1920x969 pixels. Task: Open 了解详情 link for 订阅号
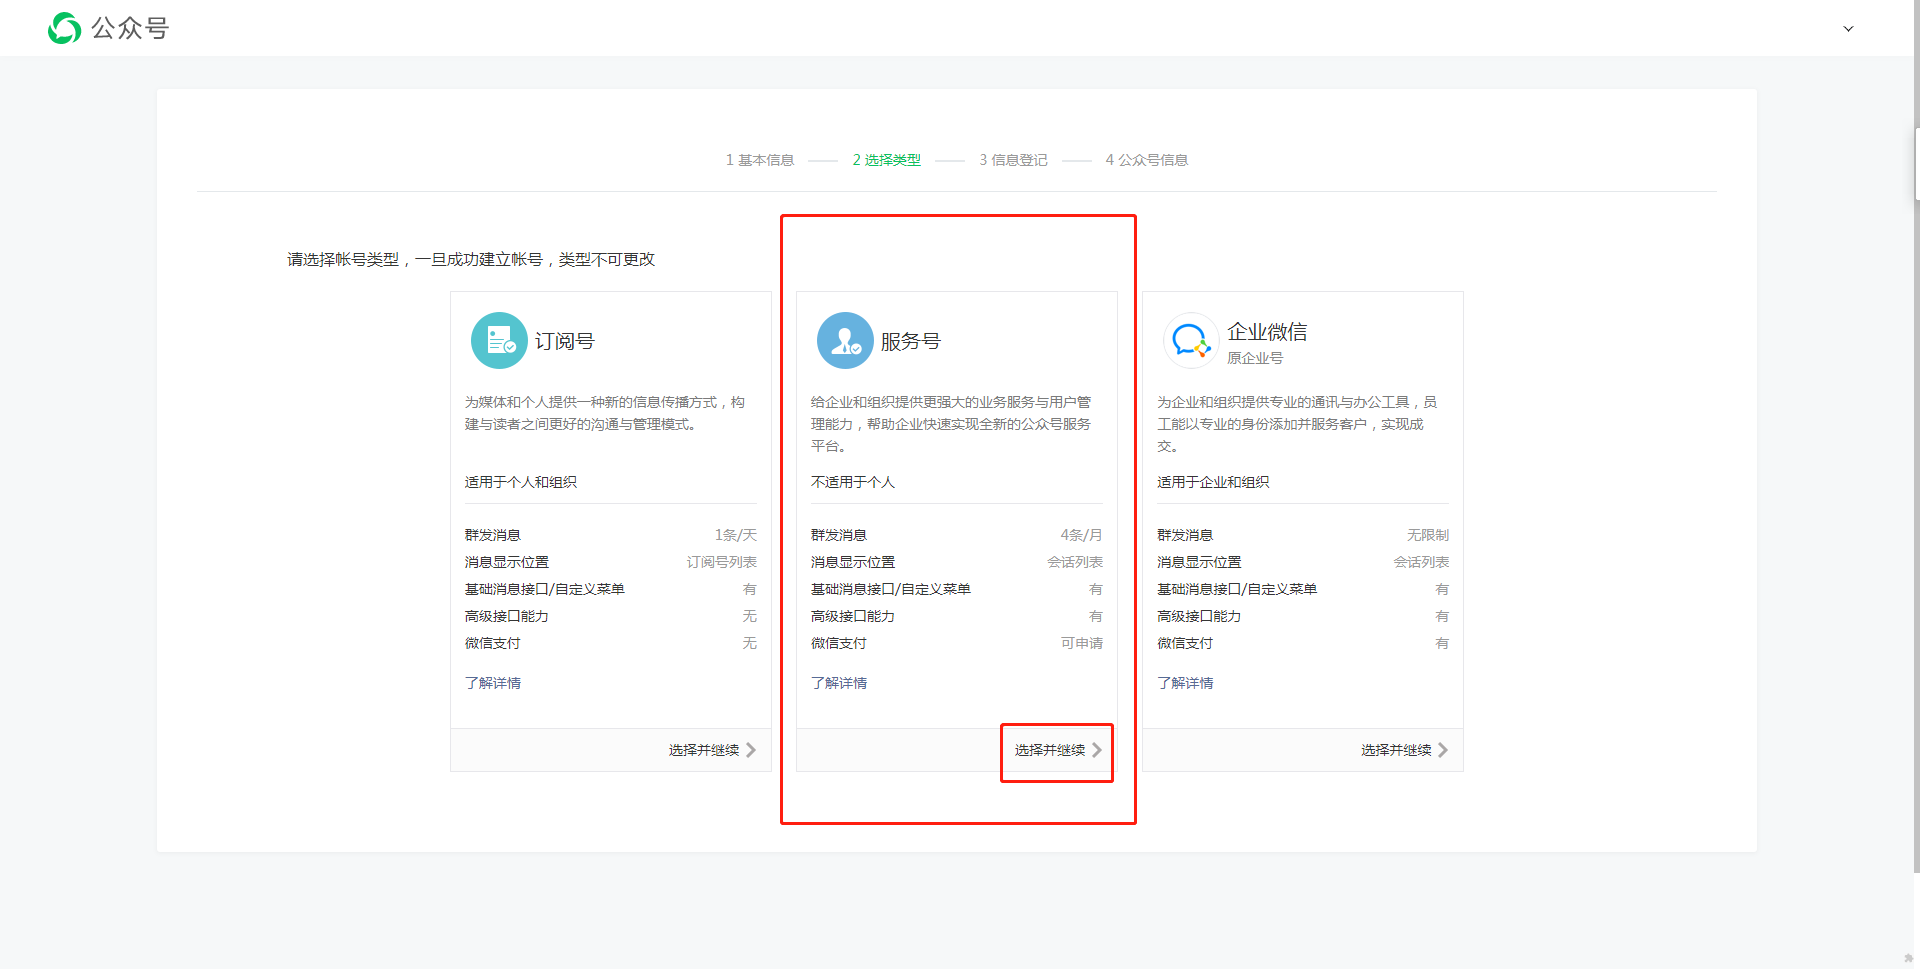[493, 683]
